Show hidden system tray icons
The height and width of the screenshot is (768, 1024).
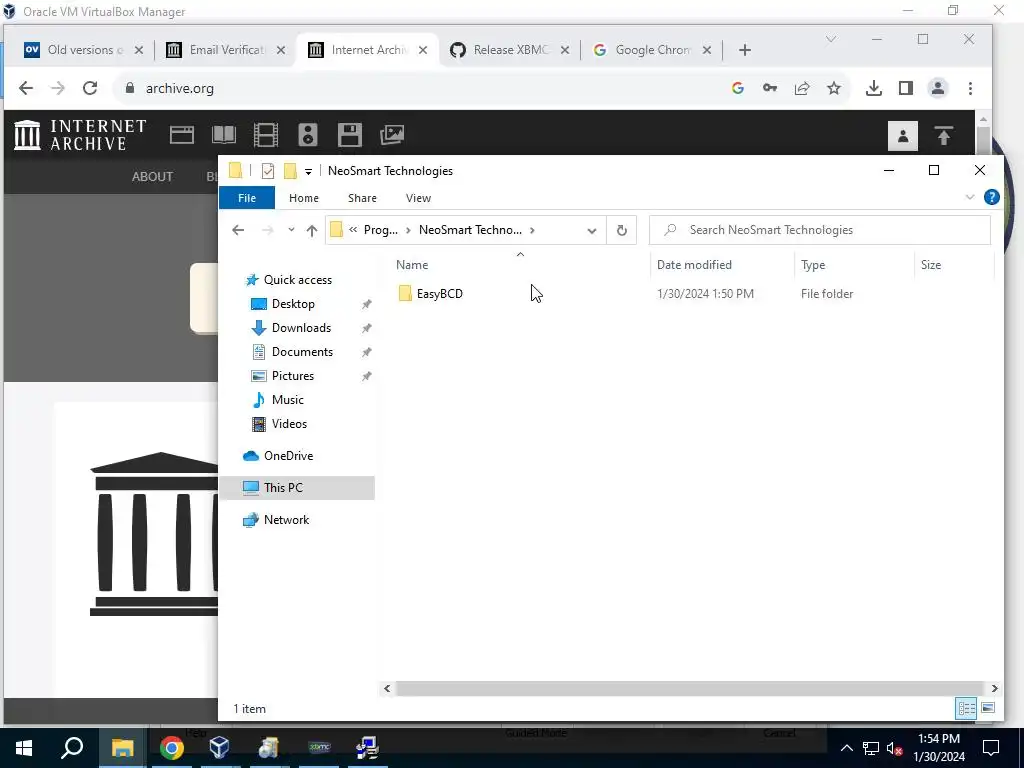pyautogui.click(x=846, y=748)
